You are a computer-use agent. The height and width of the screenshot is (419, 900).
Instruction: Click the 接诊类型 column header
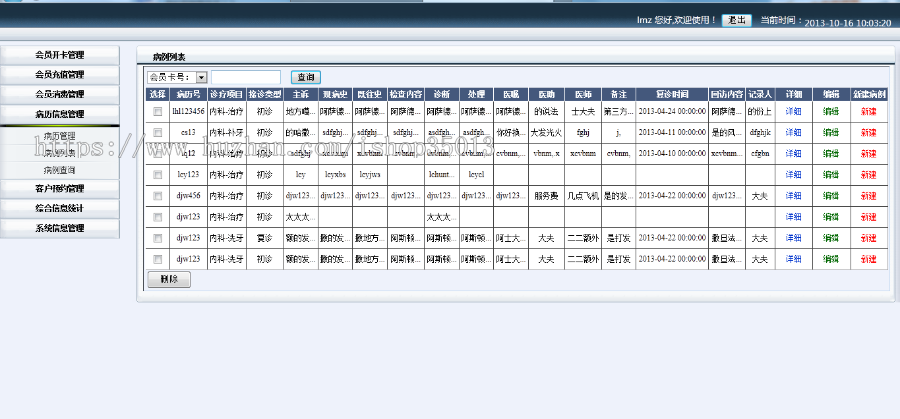pyautogui.click(x=265, y=94)
